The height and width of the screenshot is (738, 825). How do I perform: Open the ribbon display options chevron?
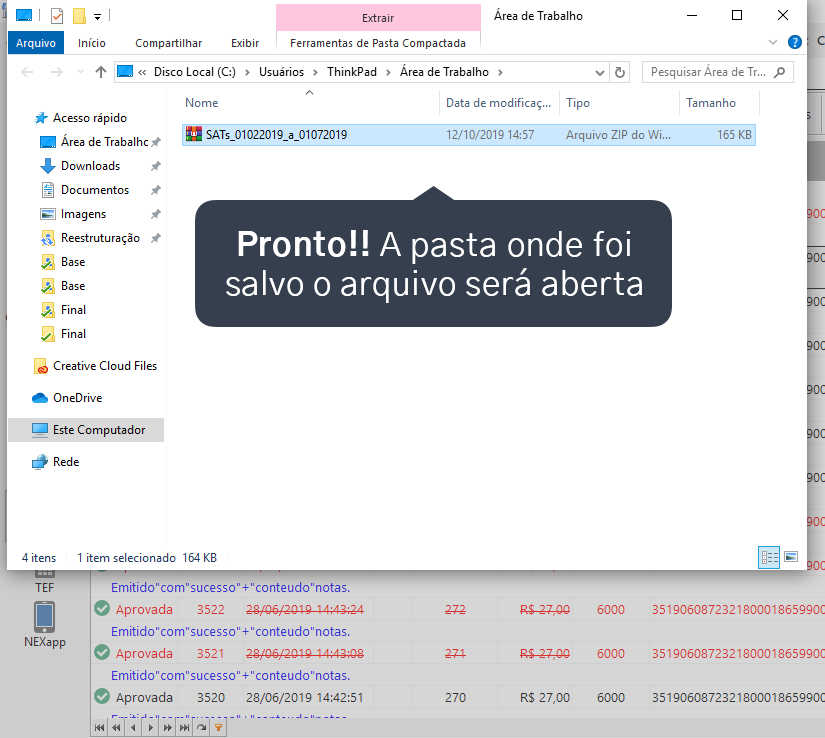[x=774, y=42]
